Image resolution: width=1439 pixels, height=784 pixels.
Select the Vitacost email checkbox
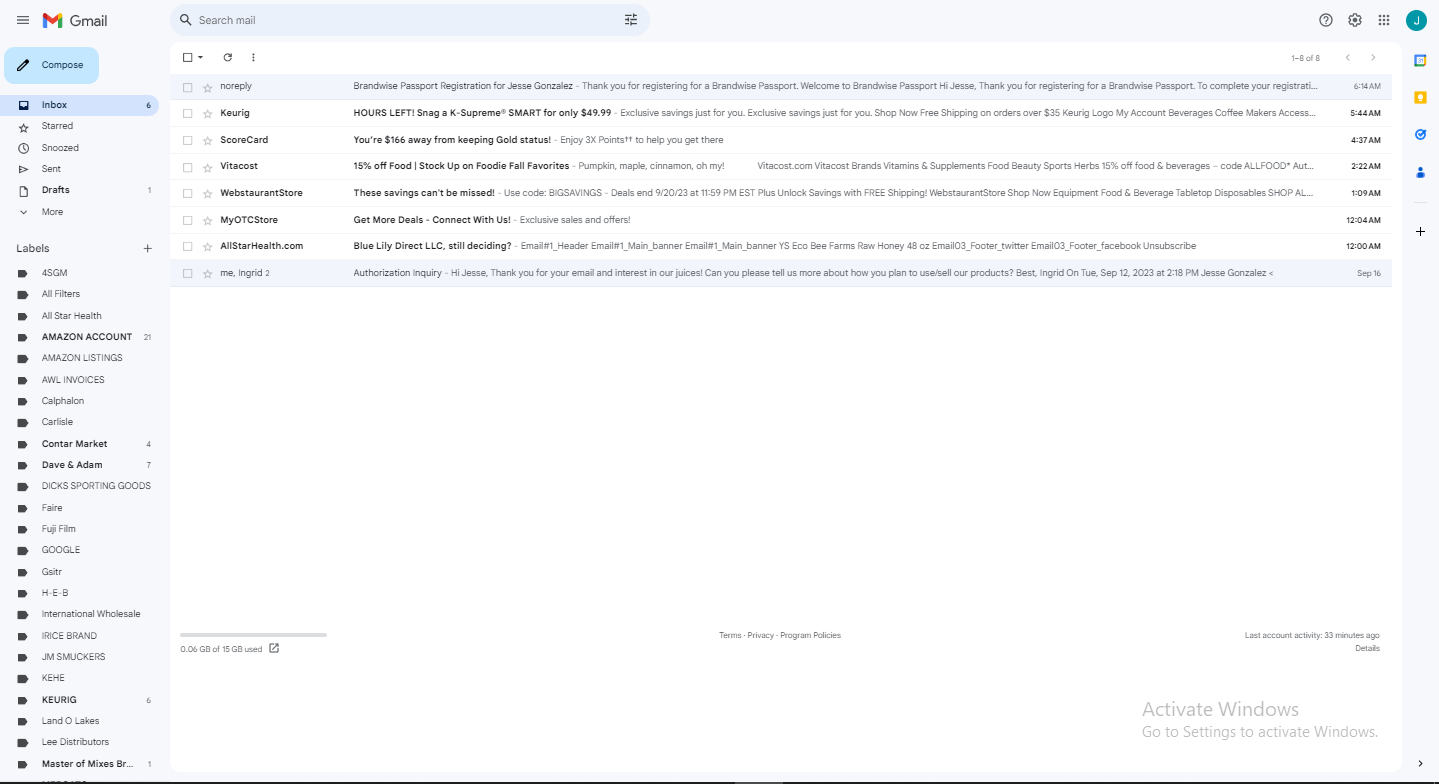pos(187,167)
